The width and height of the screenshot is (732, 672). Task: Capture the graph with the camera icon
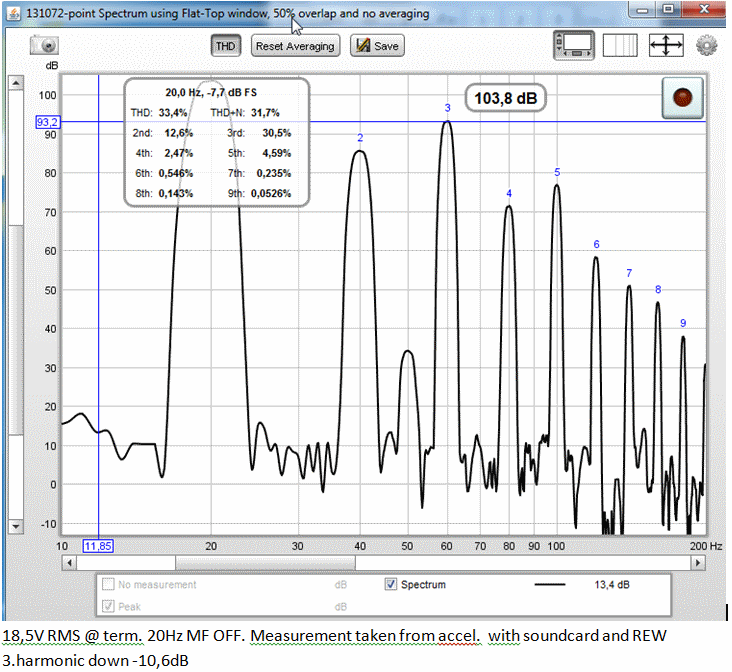[44, 46]
